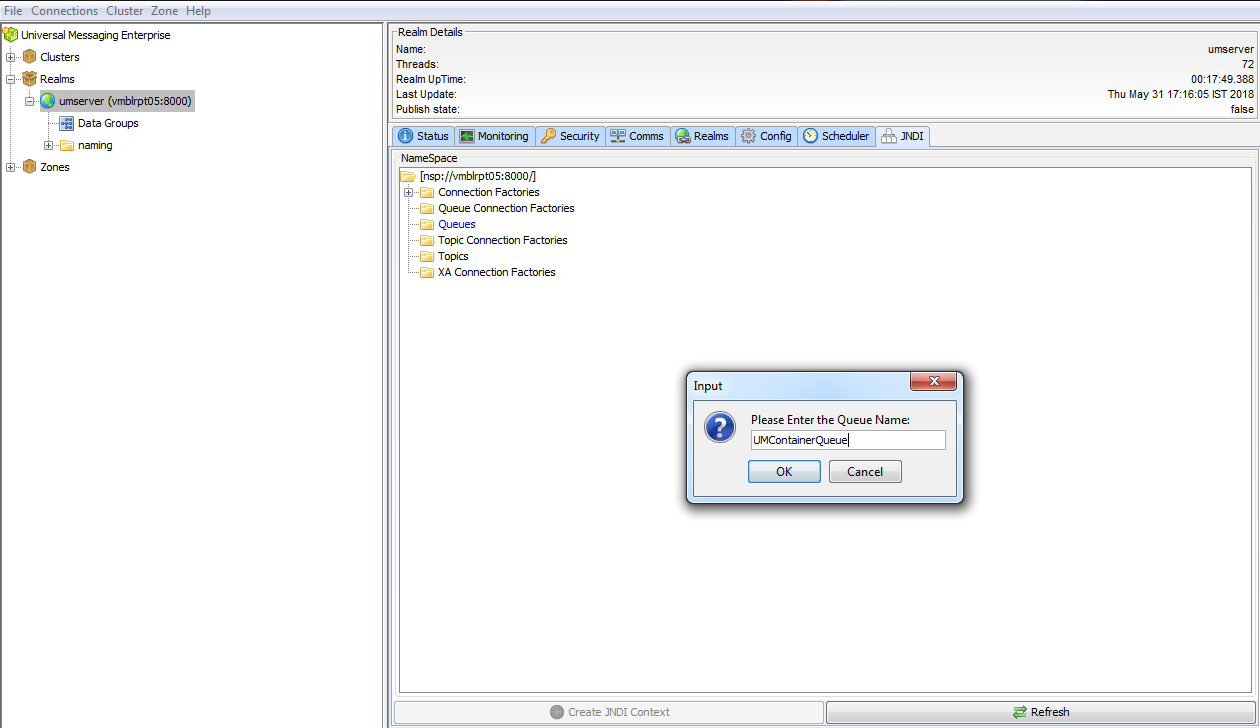
Task: Select the Security key icon tab
Action: (x=551, y=136)
